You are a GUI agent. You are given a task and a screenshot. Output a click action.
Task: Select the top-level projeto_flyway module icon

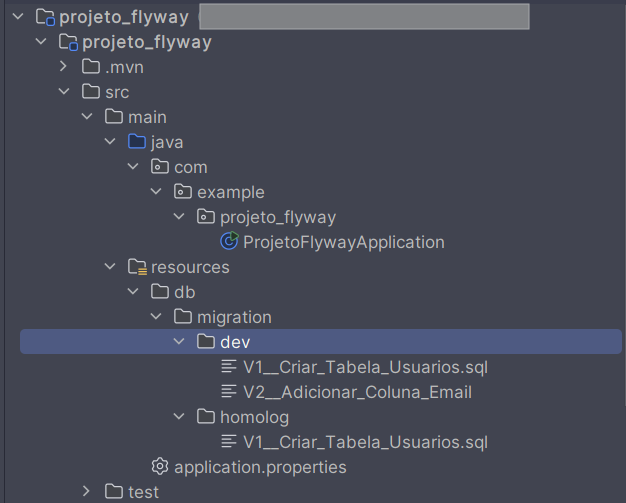pos(45,17)
